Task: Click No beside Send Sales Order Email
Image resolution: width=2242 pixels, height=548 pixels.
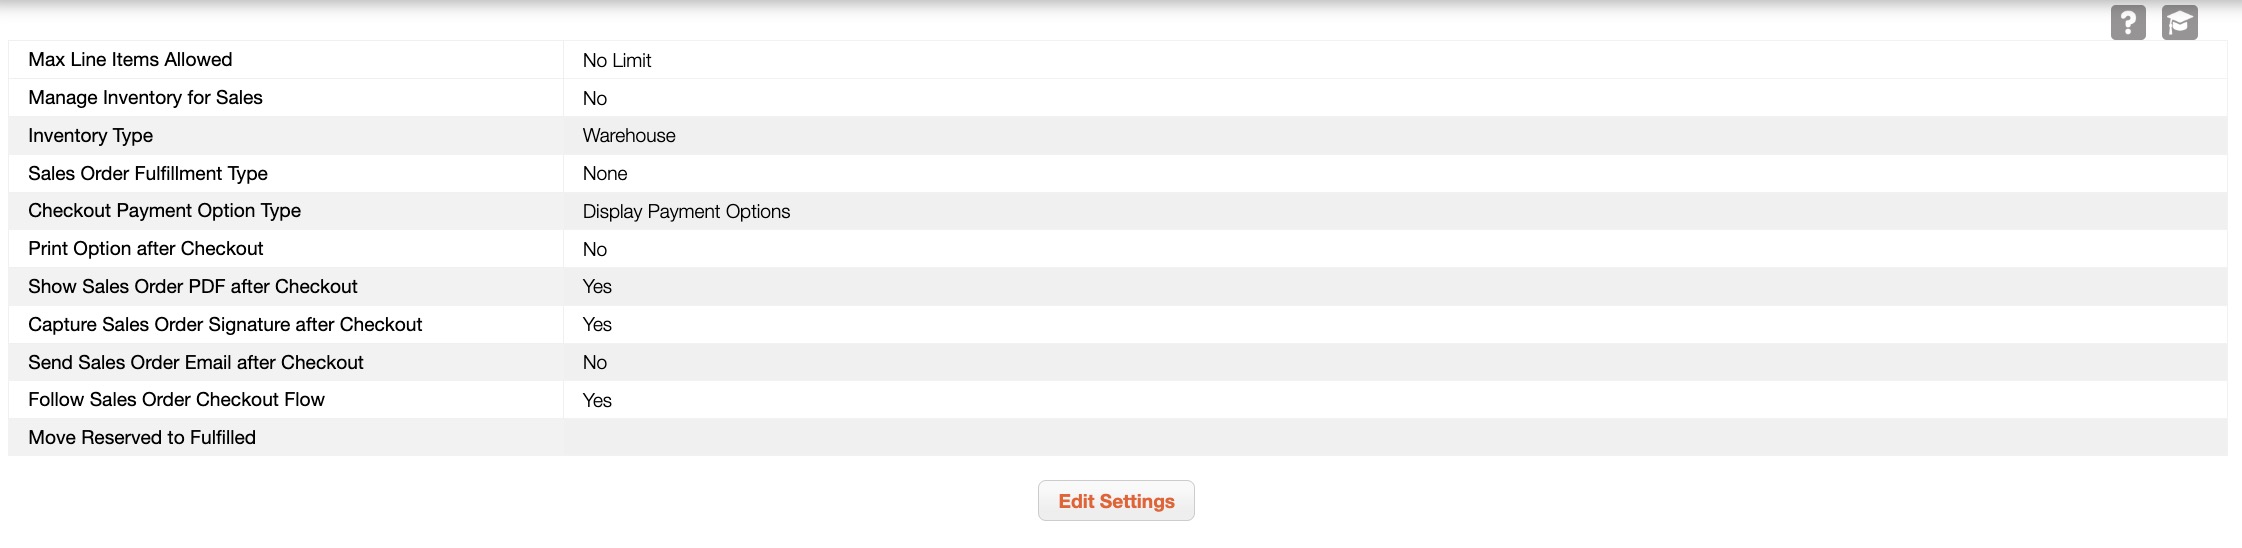Action: [x=594, y=363]
